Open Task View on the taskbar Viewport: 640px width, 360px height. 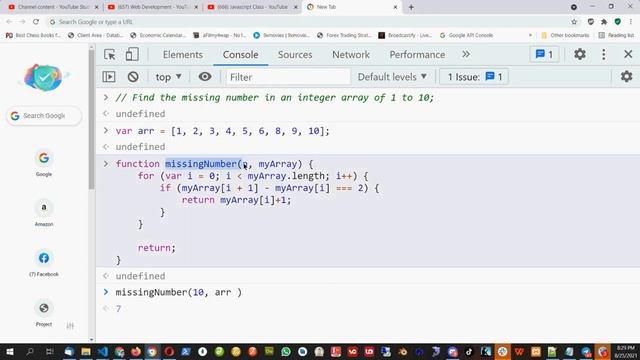[49, 352]
